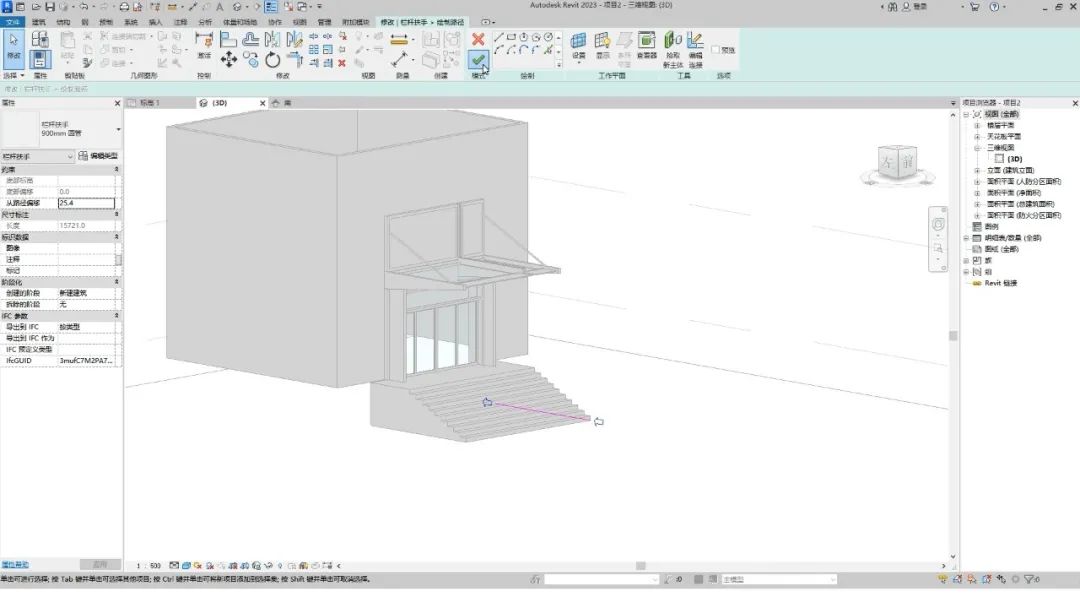Expand the Elevations (建筑立面) tree node
This screenshot has width=1080, height=608.
(977, 170)
